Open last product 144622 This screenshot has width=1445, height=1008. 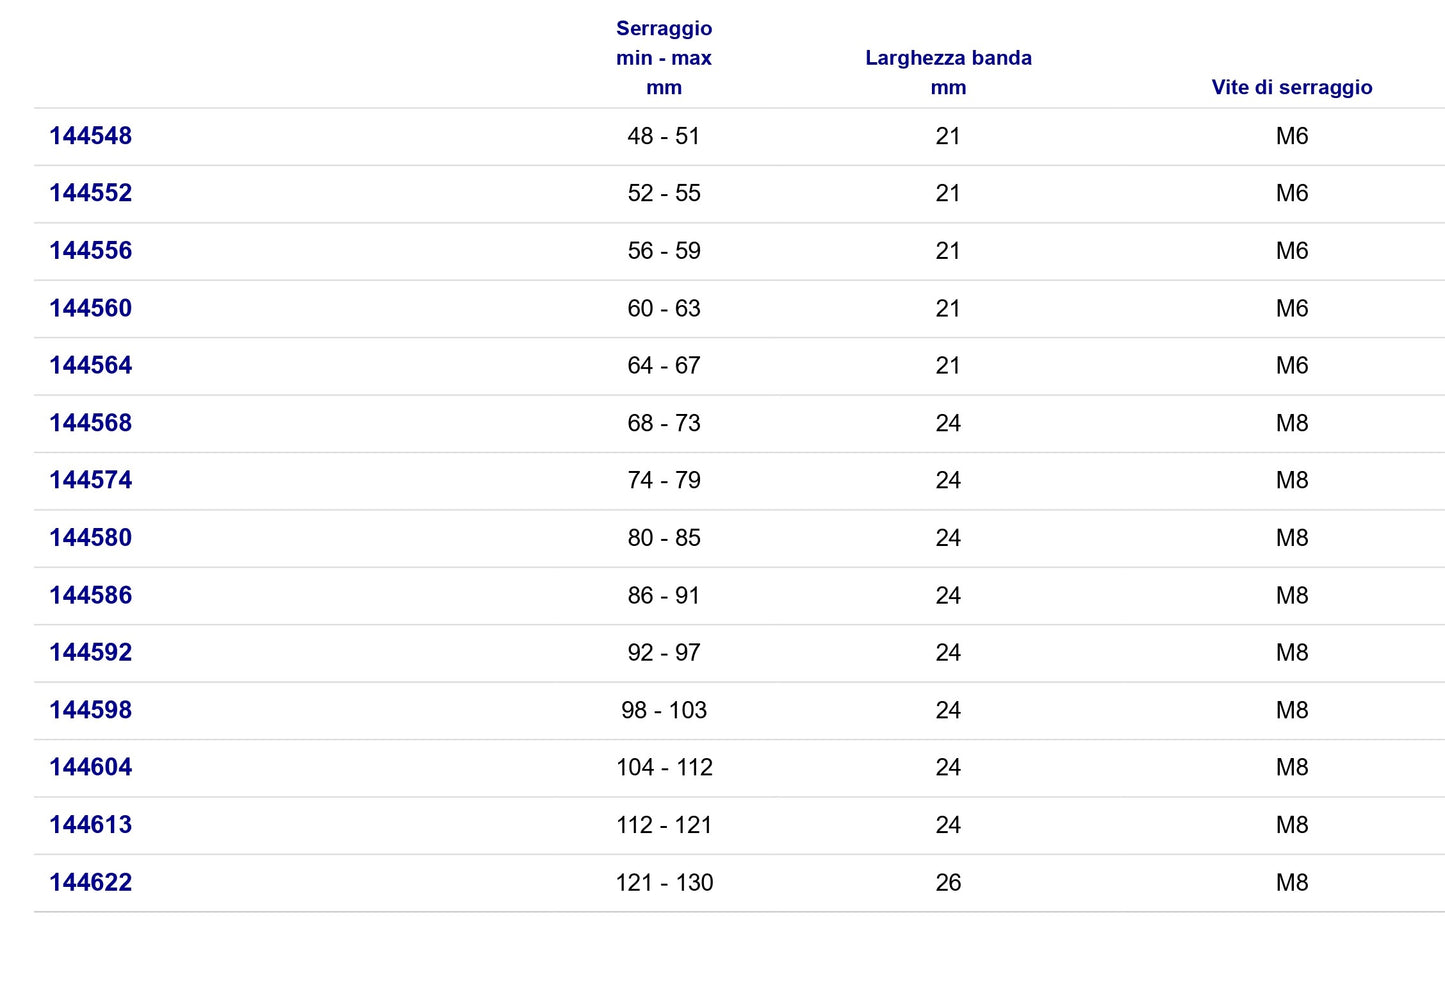(90, 882)
